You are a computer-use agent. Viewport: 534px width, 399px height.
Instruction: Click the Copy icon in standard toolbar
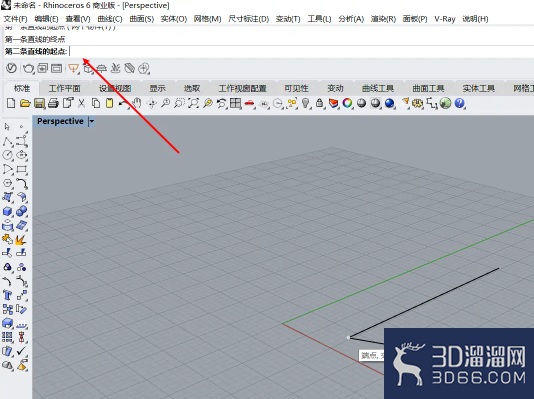click(x=96, y=103)
